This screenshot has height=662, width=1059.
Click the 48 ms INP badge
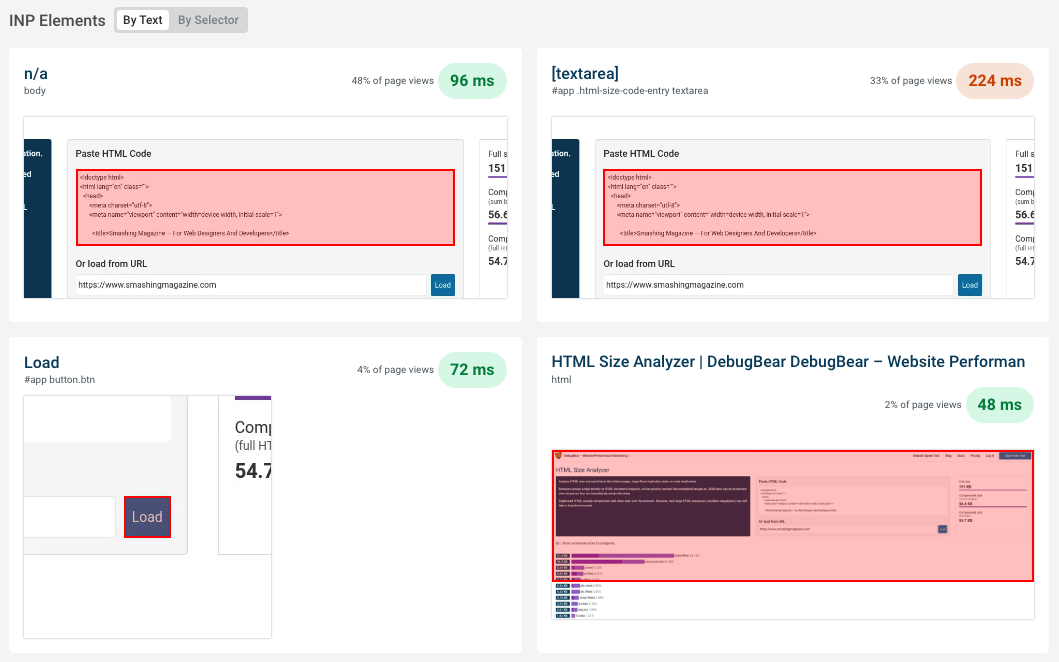tap(1000, 405)
